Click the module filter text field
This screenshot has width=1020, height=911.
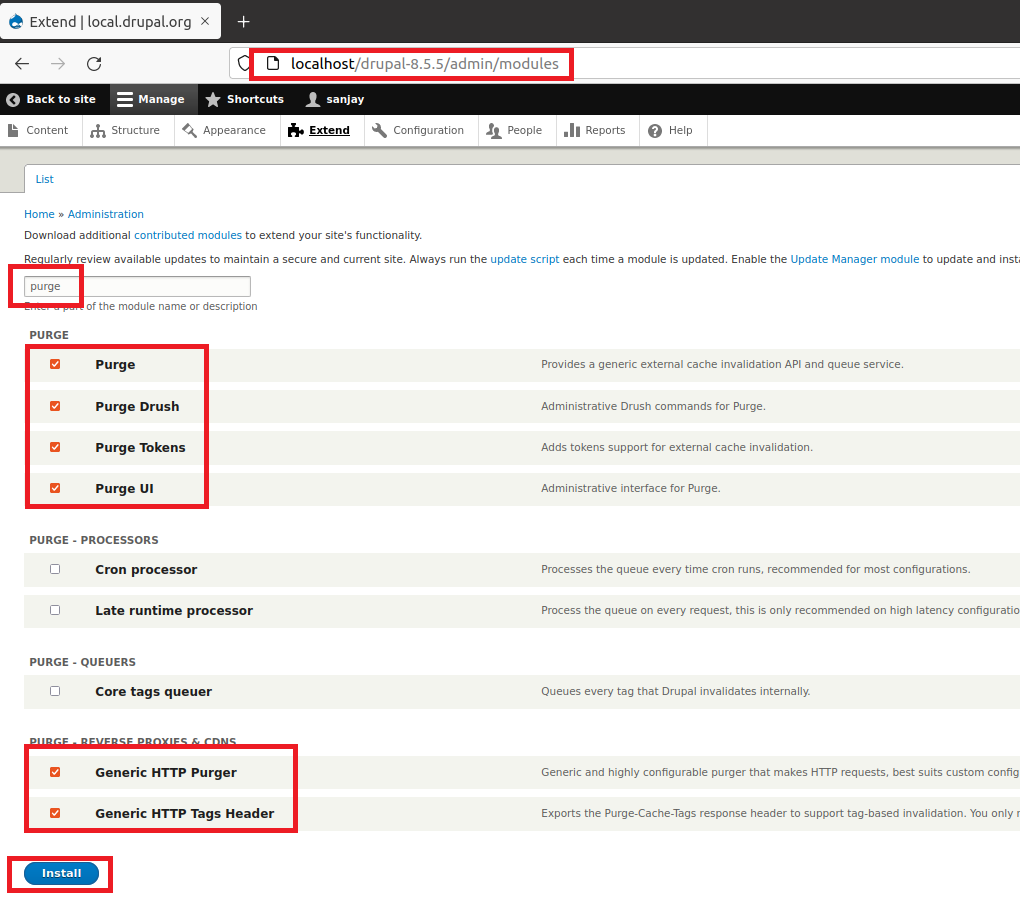(137, 286)
